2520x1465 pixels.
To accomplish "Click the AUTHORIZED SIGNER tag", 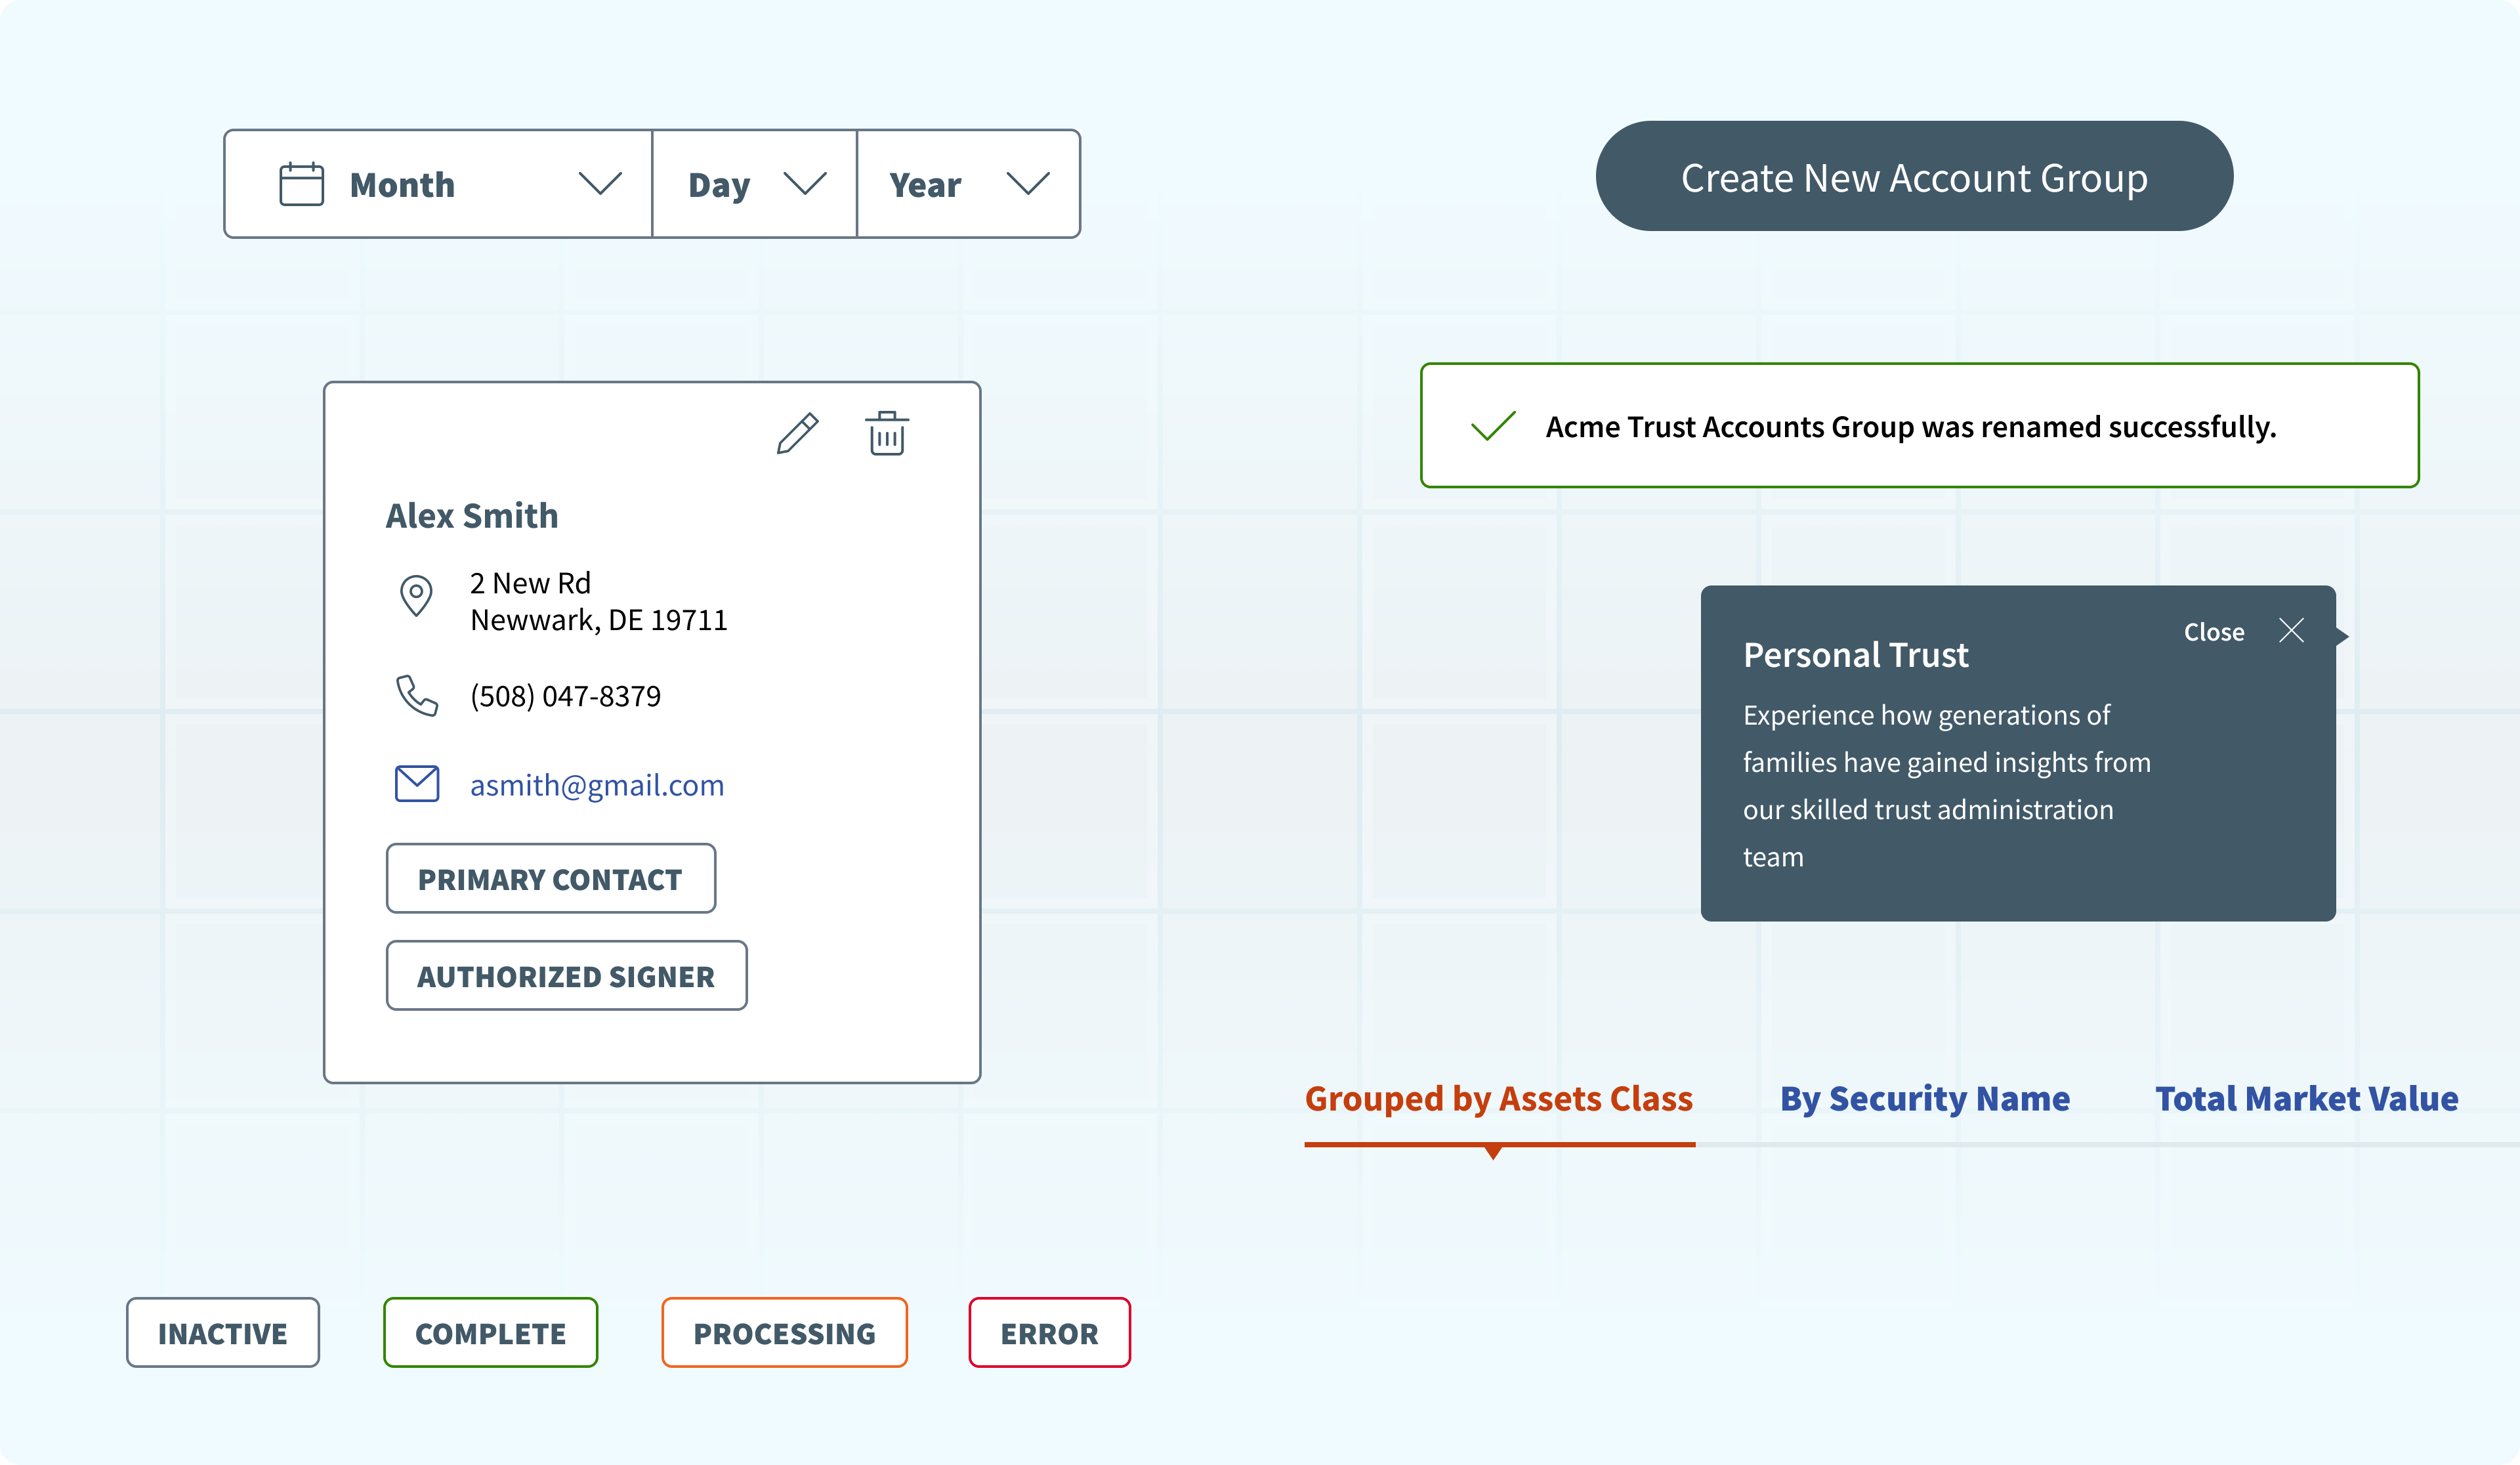I will pyautogui.click(x=566, y=976).
